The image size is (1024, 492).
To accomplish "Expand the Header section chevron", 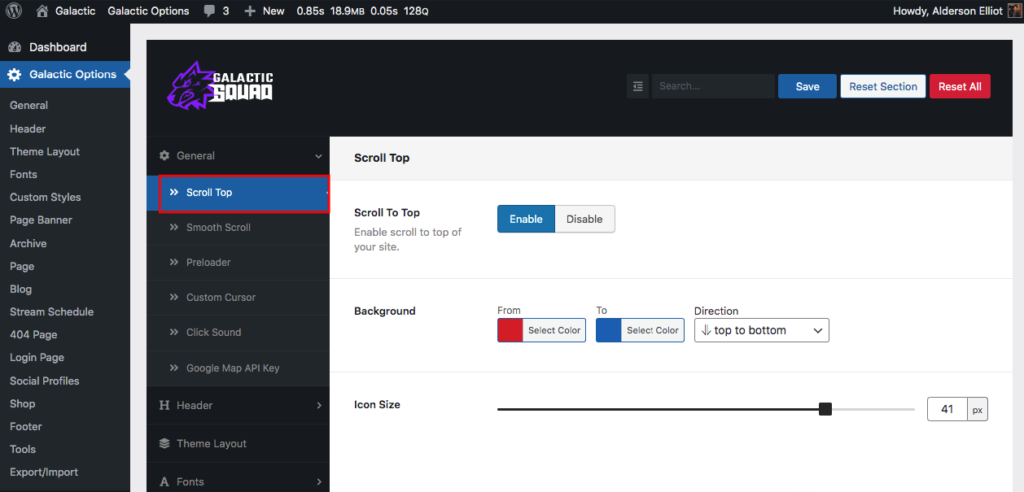I will coord(319,405).
